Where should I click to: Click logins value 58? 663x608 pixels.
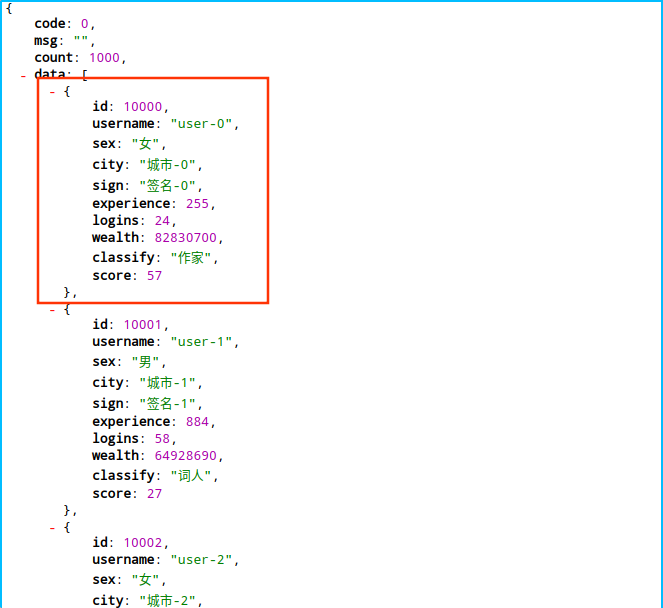click(x=162, y=439)
